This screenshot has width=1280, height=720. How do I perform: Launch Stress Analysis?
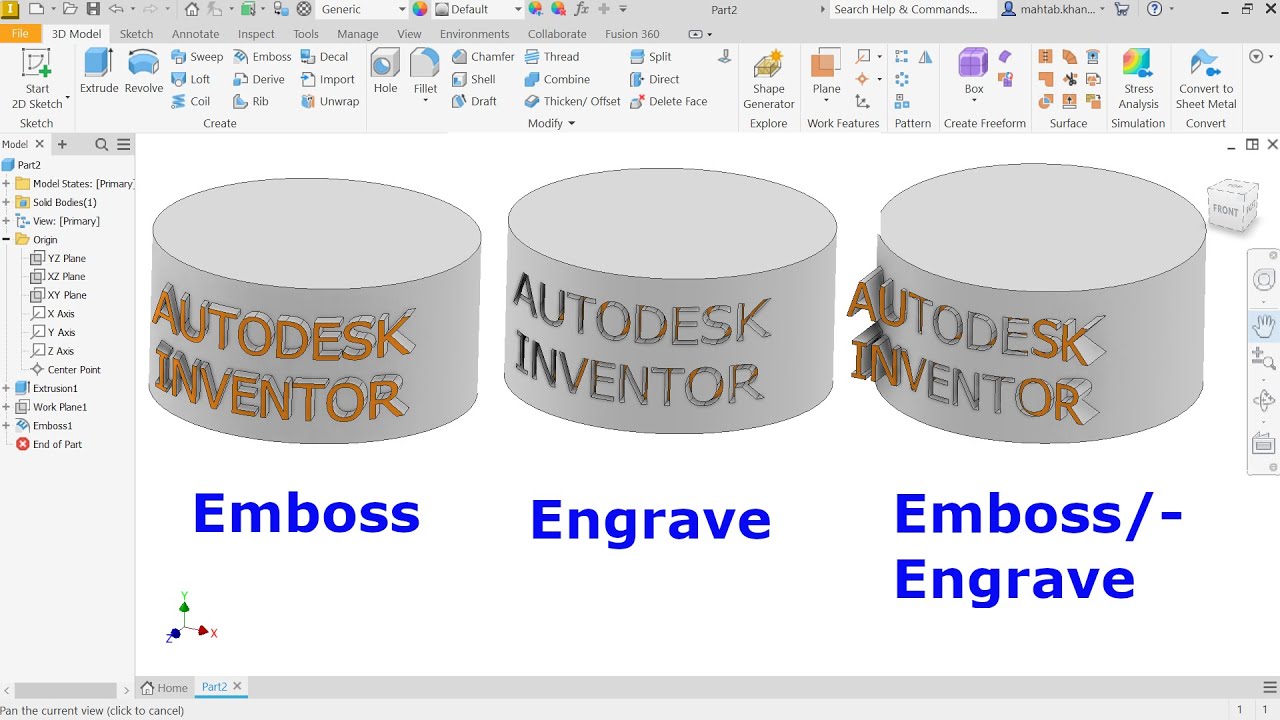point(1138,79)
